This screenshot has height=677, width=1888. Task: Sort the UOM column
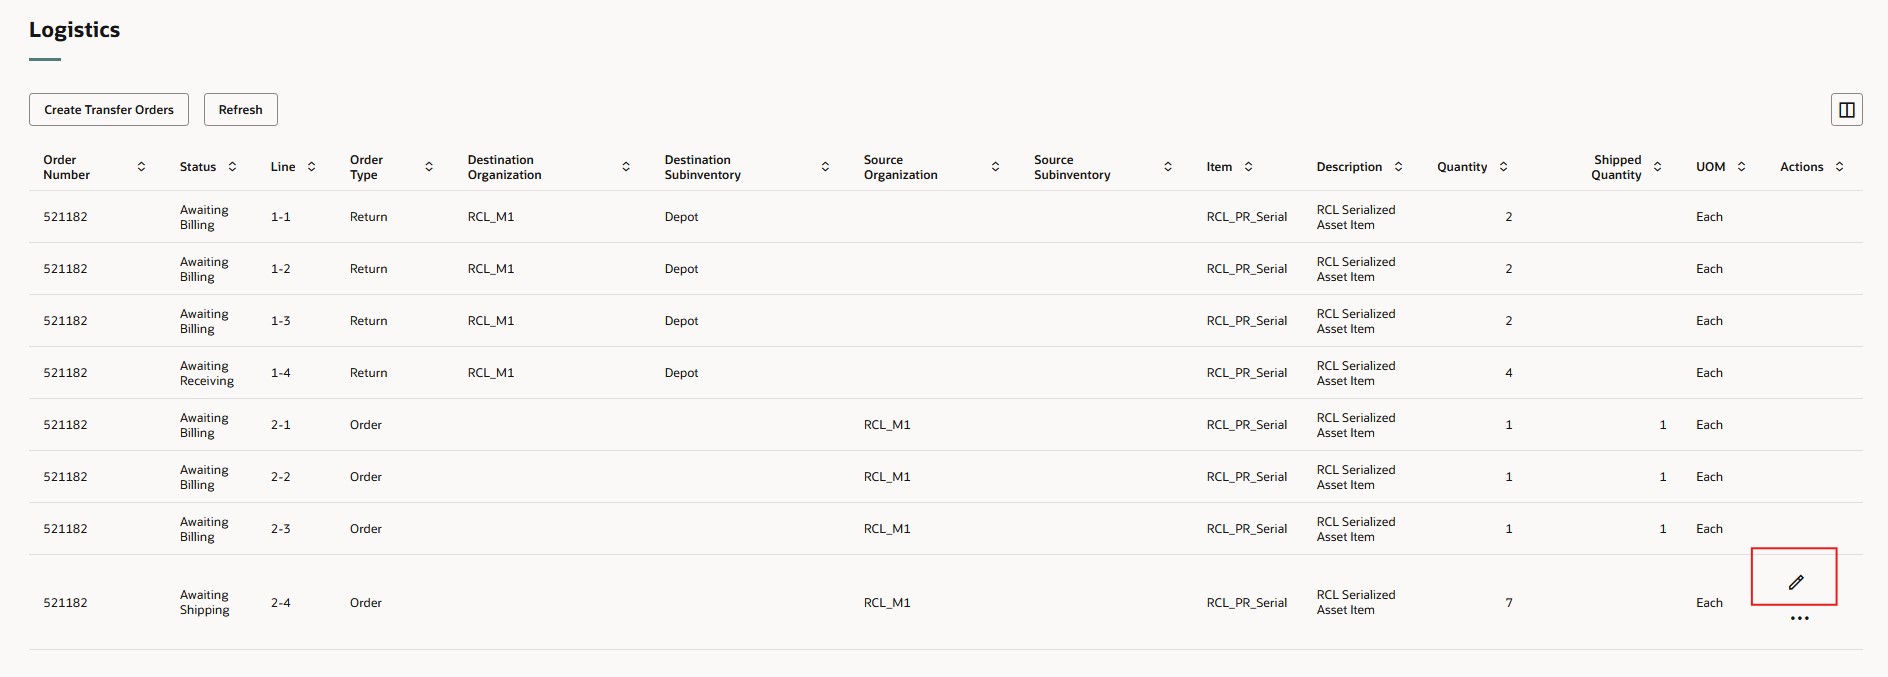click(1741, 167)
